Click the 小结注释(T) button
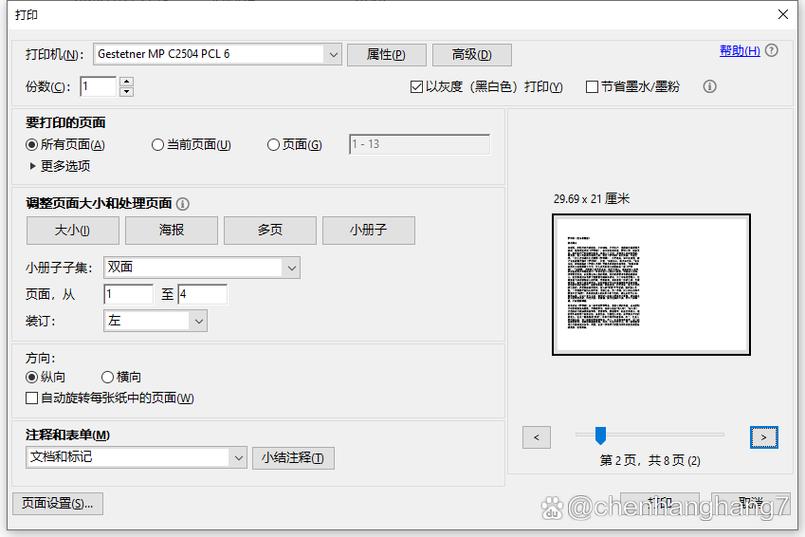The height and width of the screenshot is (537, 805). click(x=293, y=458)
